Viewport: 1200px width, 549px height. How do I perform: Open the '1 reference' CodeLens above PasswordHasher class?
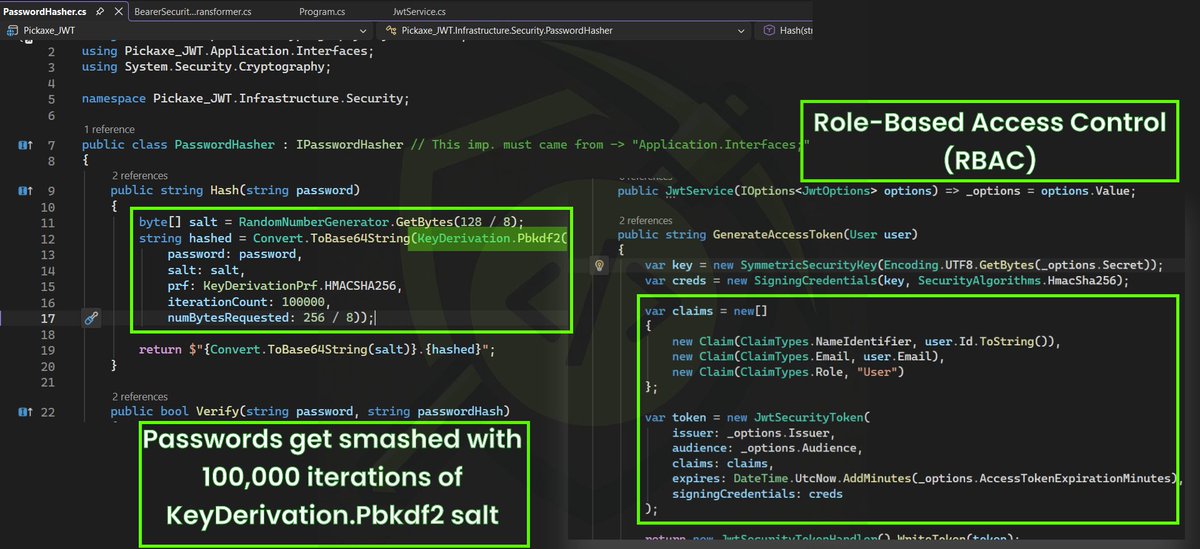pyautogui.click(x=109, y=129)
